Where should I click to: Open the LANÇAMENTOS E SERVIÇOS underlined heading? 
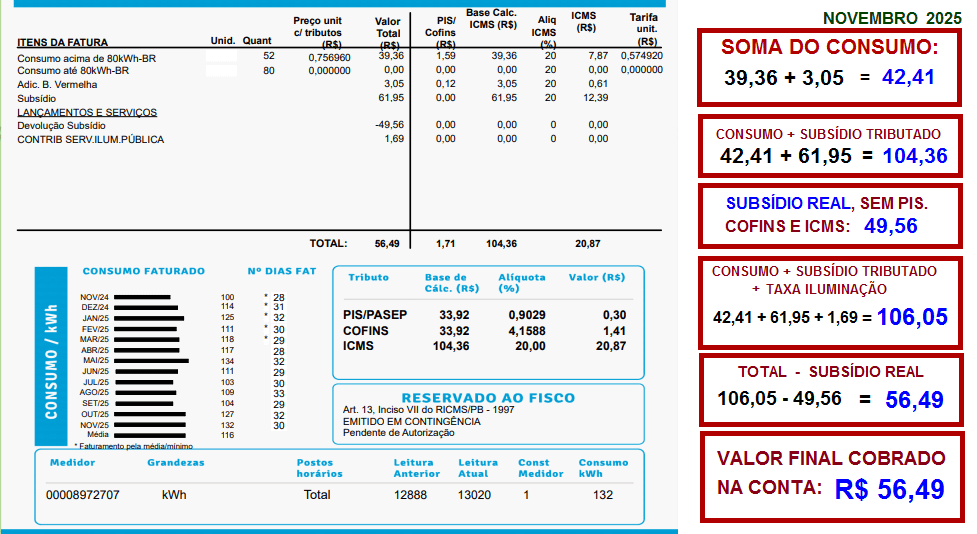(87, 113)
